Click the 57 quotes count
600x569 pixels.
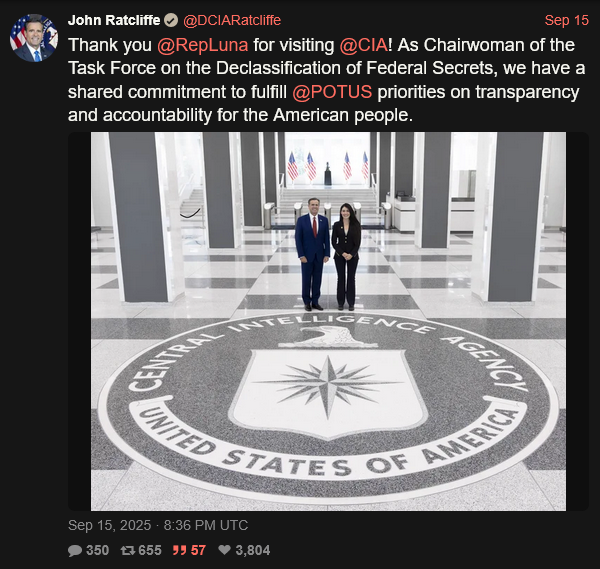[x=198, y=551]
